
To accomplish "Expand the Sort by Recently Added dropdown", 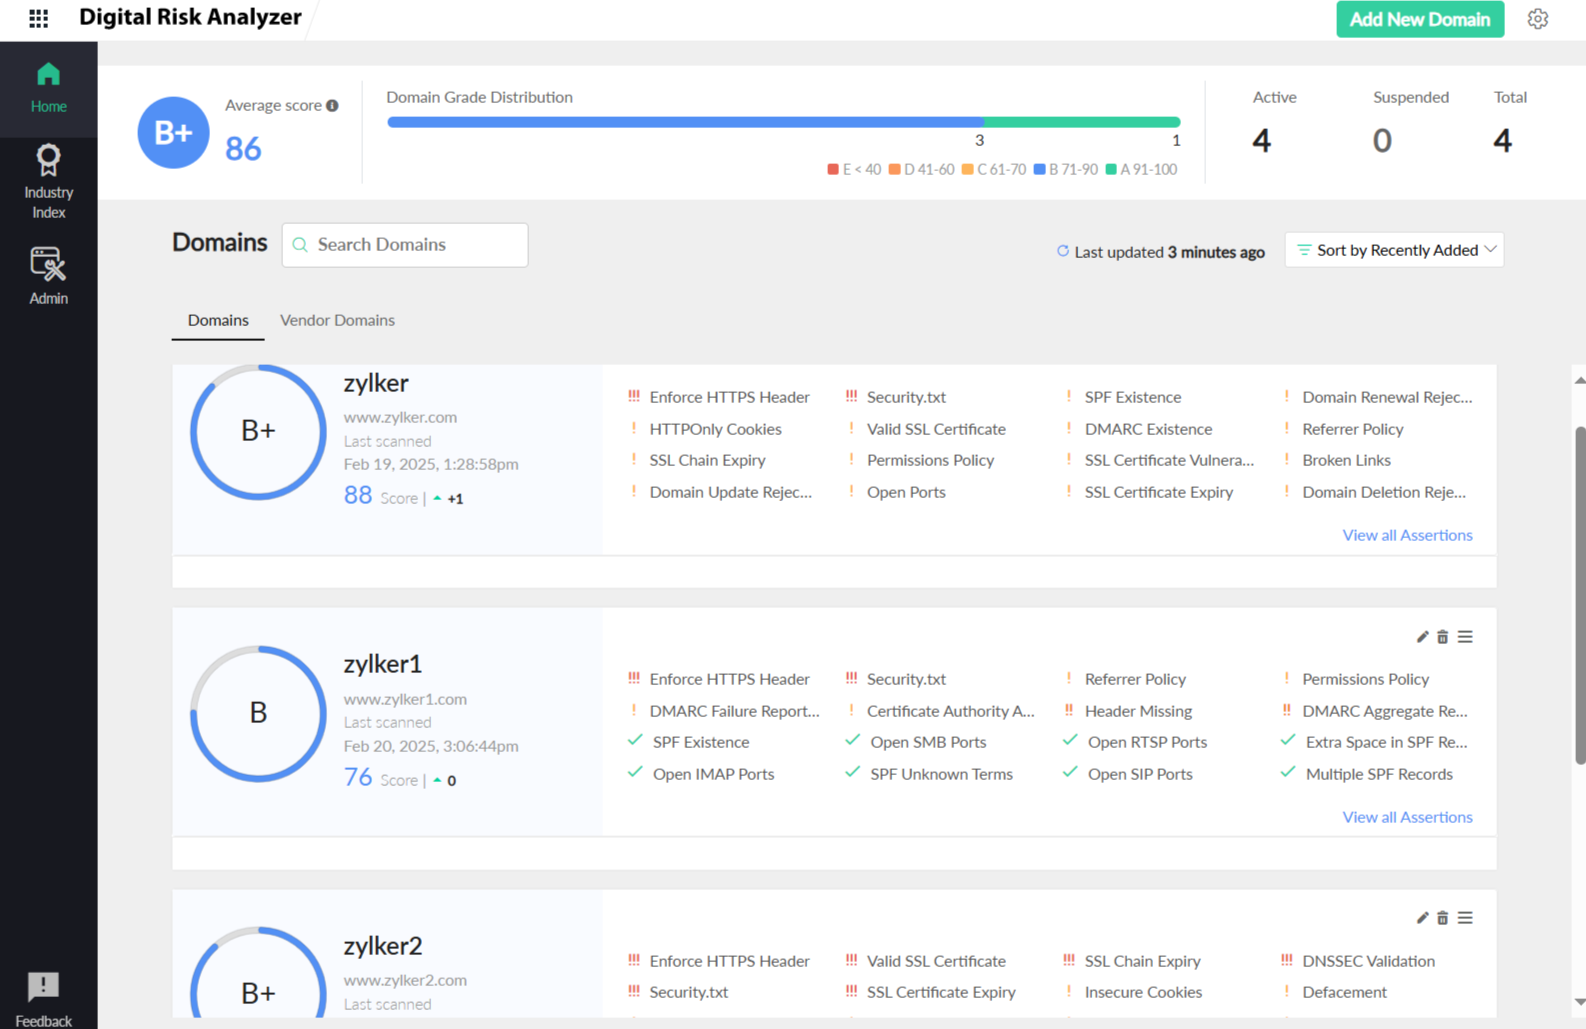I will tap(1394, 250).
